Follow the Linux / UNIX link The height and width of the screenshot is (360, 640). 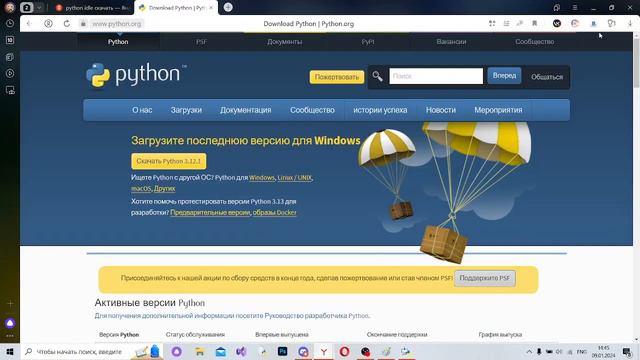295,178
